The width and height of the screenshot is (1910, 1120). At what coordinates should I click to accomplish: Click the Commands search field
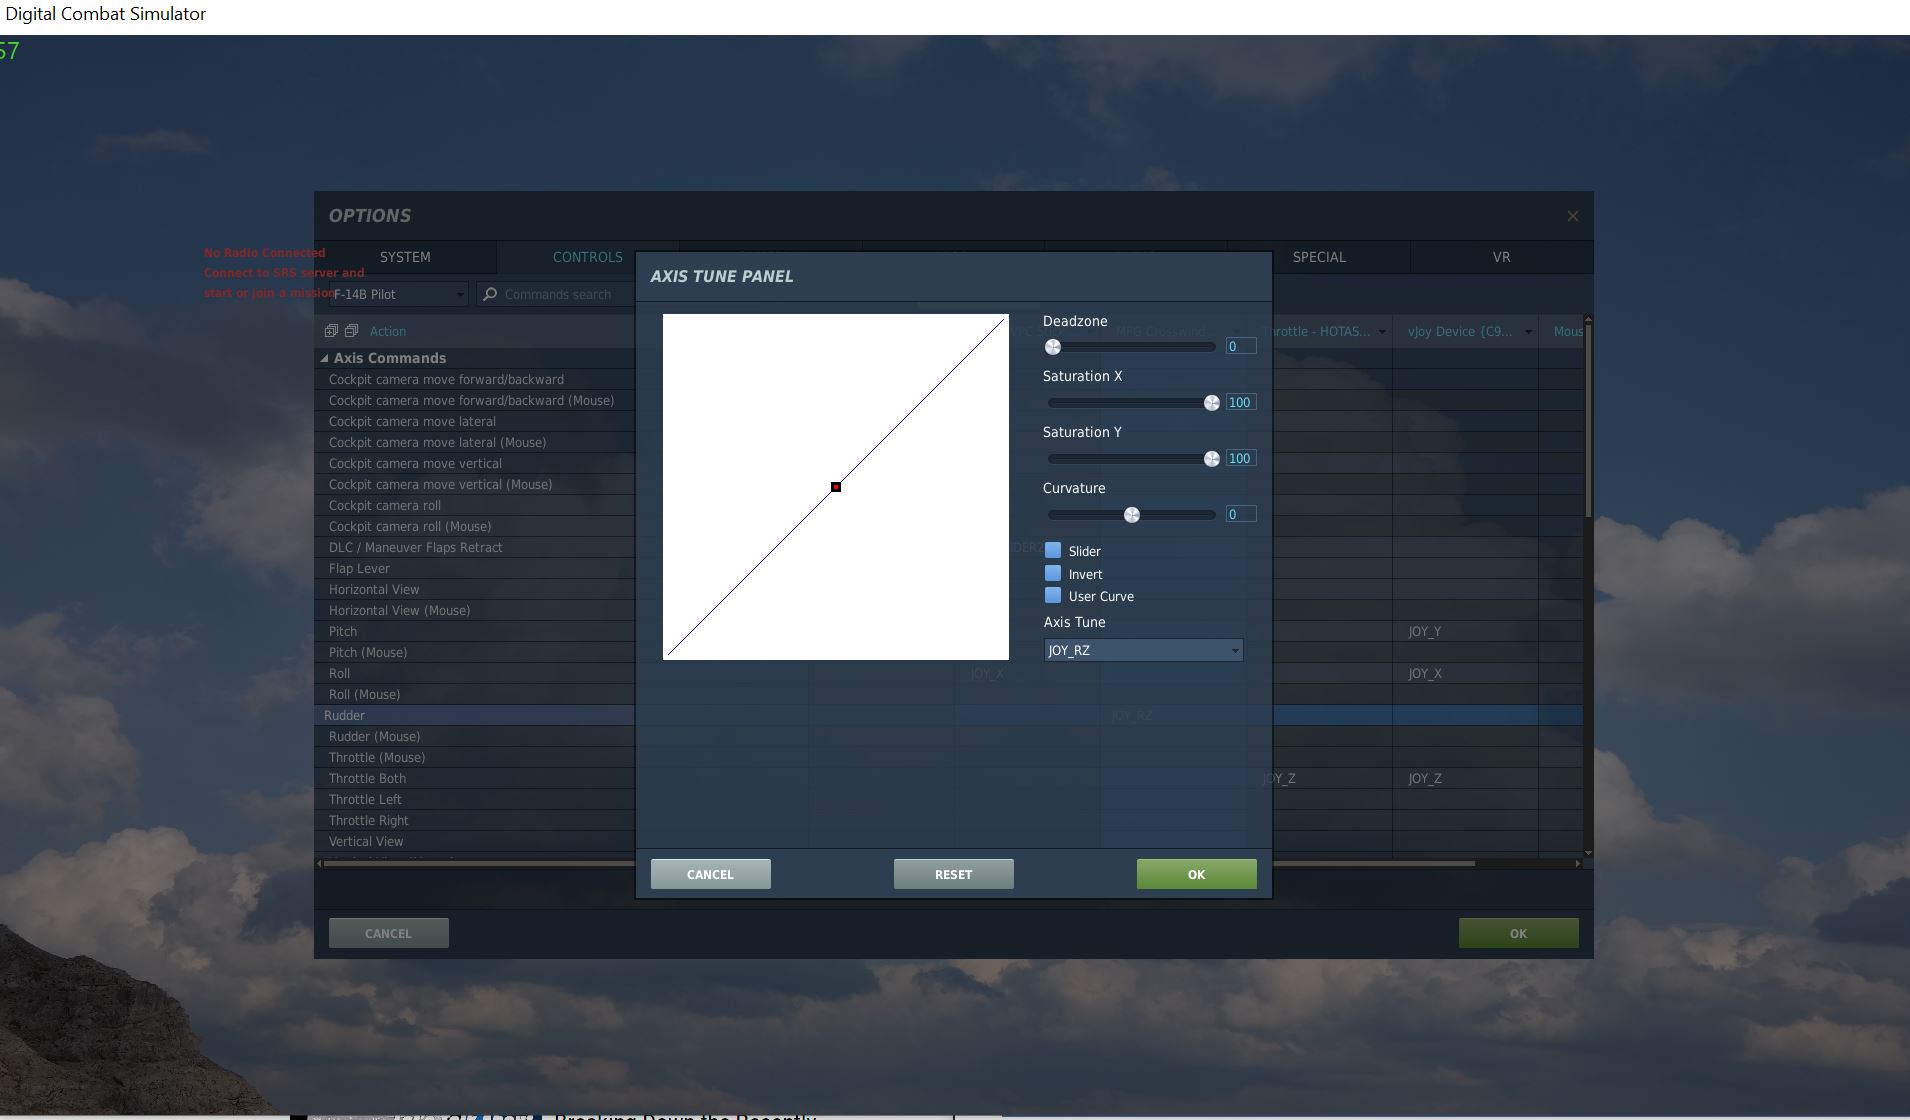click(556, 294)
